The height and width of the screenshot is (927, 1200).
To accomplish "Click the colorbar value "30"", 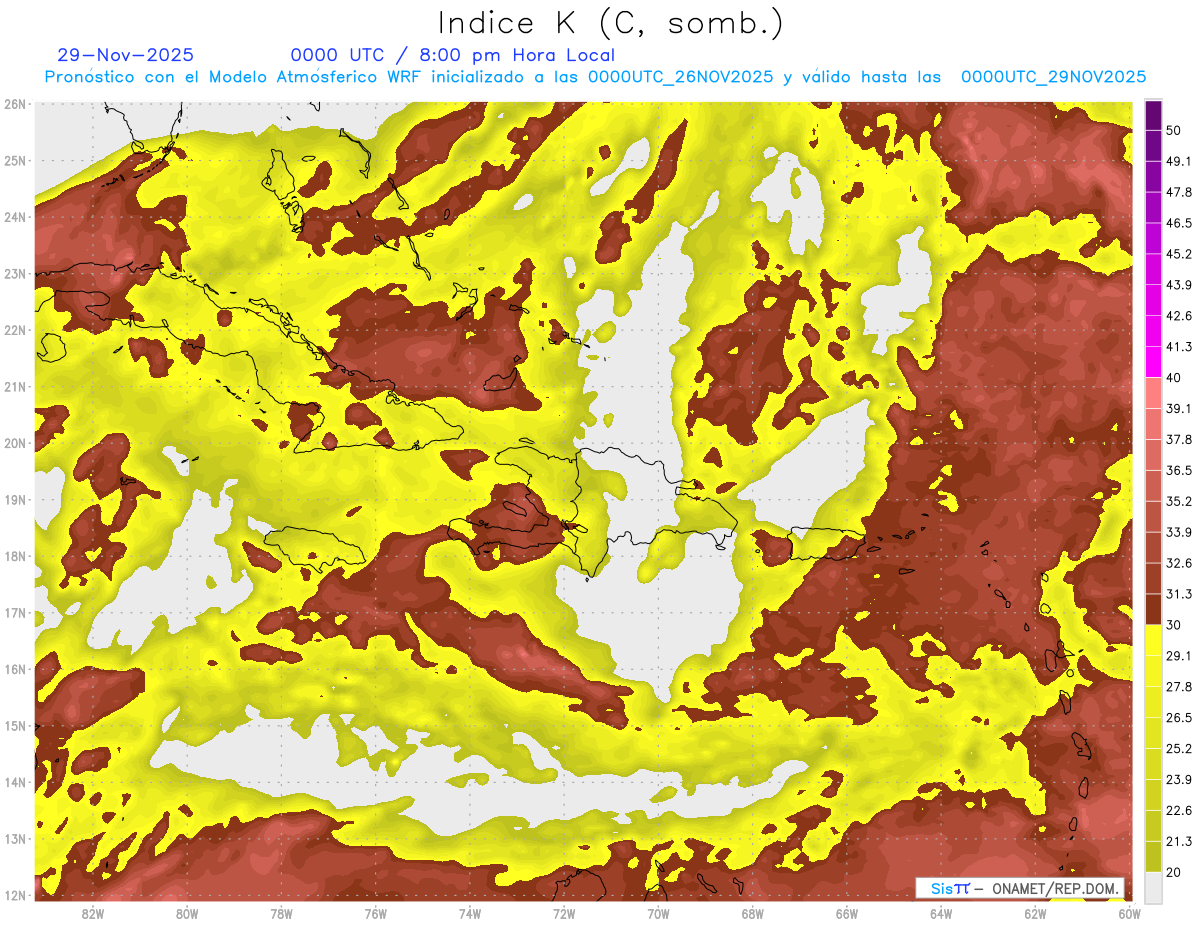I will [x=1174, y=625].
